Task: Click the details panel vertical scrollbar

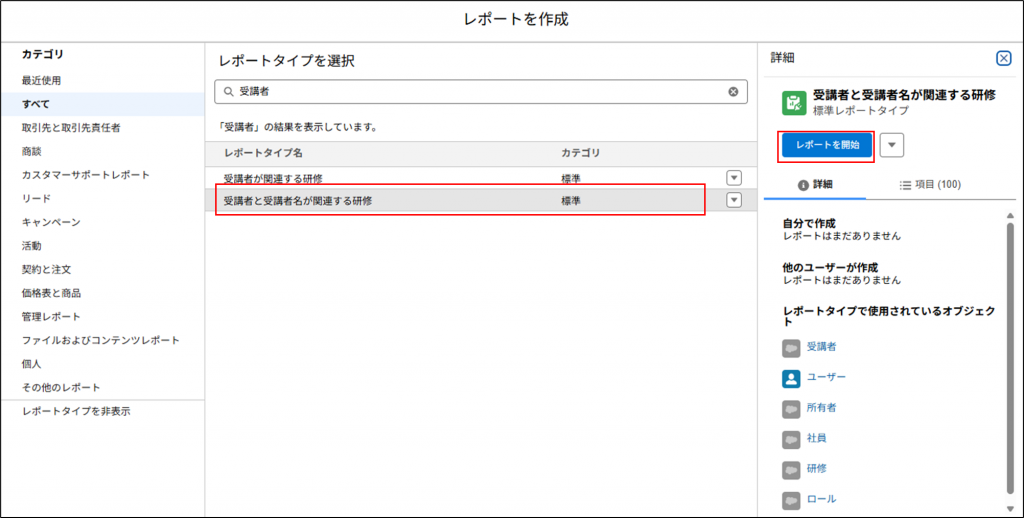Action: coord(1010,350)
